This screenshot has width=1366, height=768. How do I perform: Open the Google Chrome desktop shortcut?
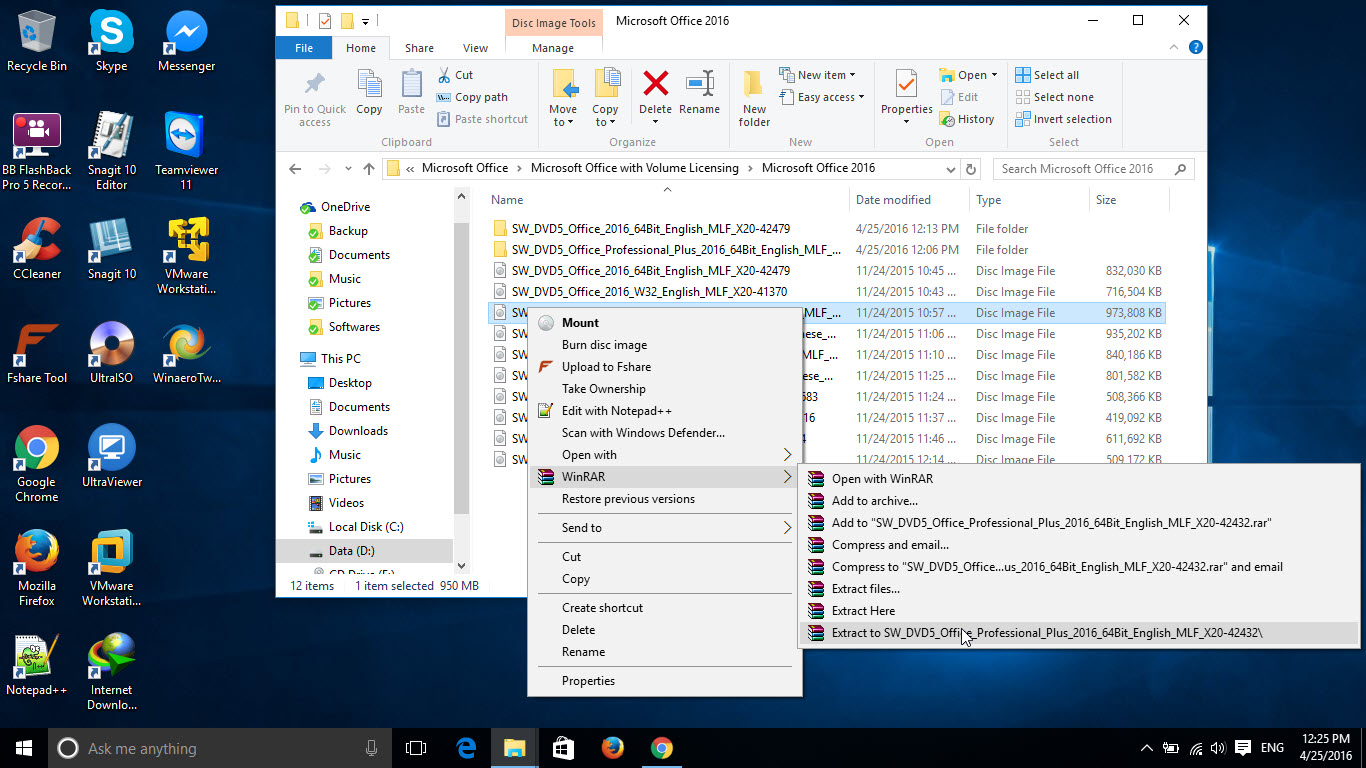(36, 464)
